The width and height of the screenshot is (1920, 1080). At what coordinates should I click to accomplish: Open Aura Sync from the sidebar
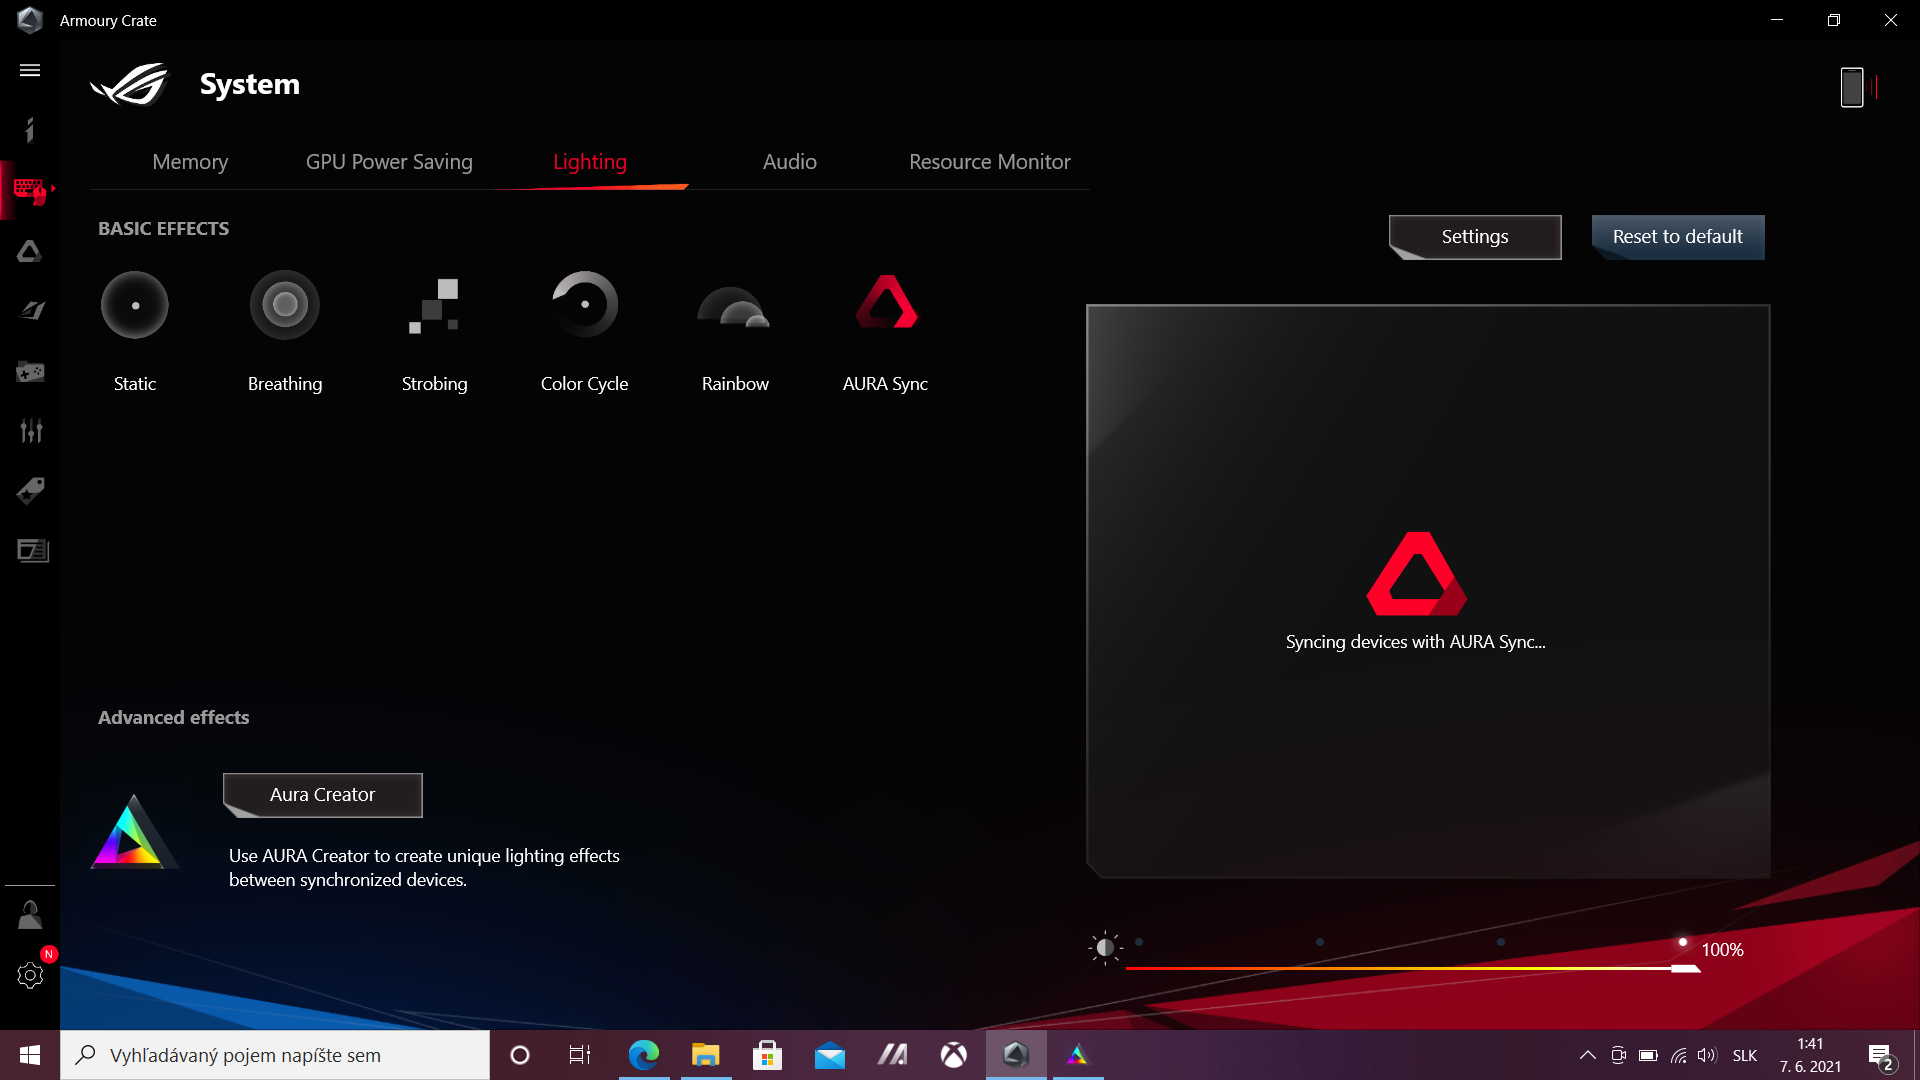30,251
